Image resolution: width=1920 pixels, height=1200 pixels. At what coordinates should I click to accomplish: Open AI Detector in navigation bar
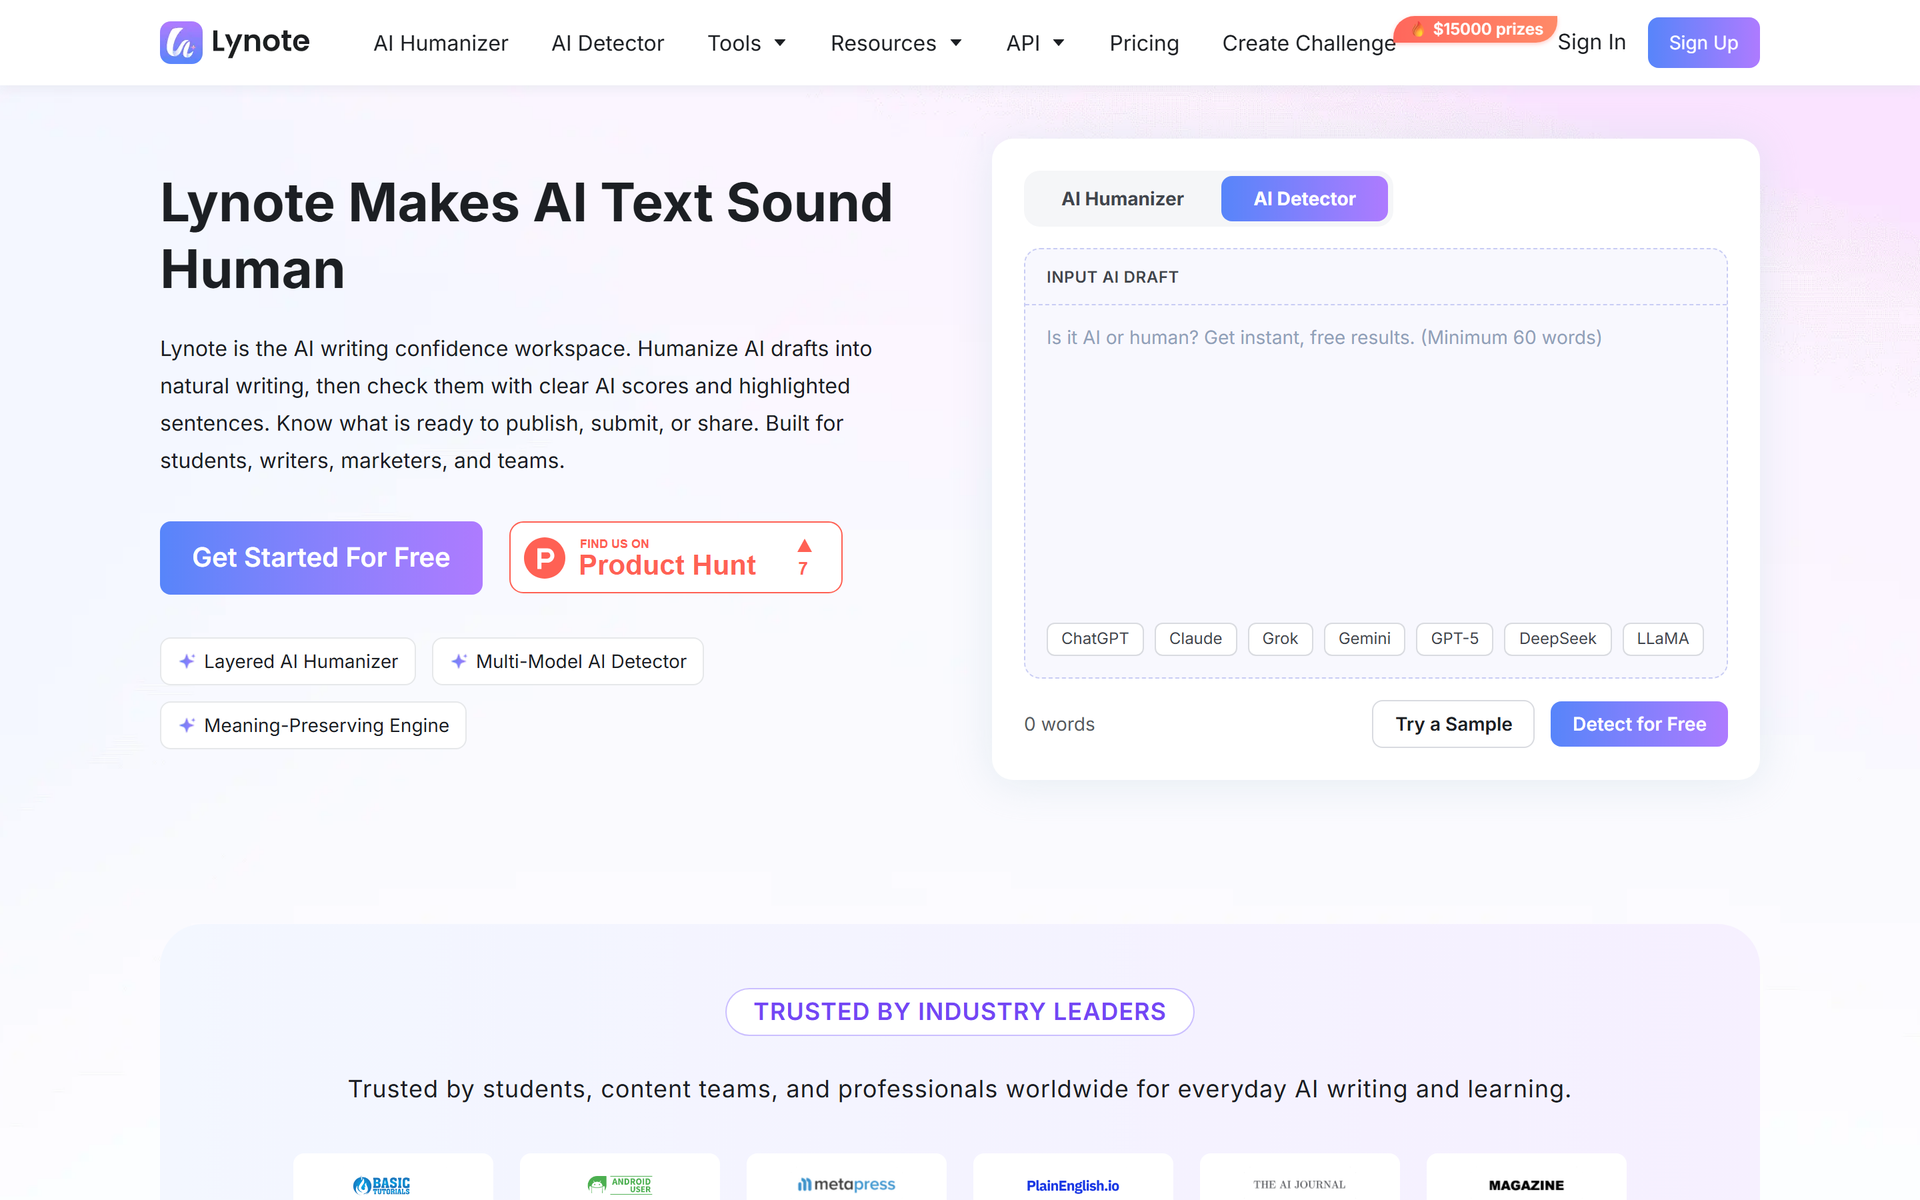(x=607, y=43)
